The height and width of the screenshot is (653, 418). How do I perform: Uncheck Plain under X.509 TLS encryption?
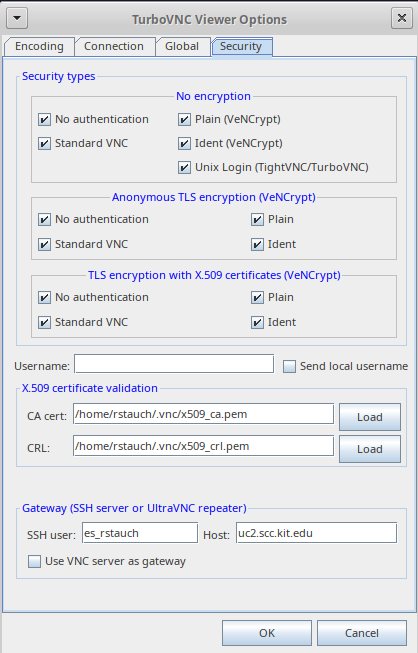tap(257, 297)
